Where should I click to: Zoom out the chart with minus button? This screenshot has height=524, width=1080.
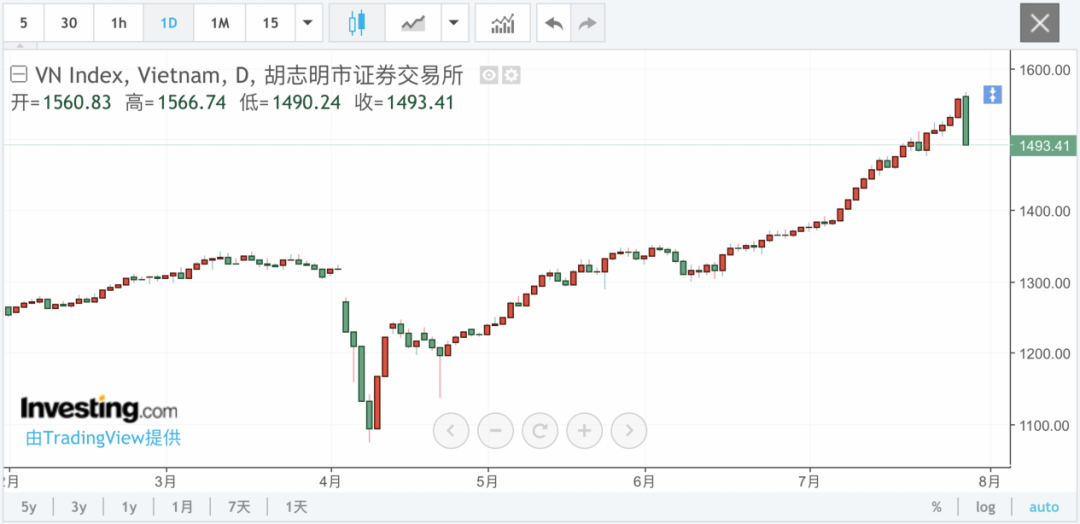pyautogui.click(x=495, y=431)
